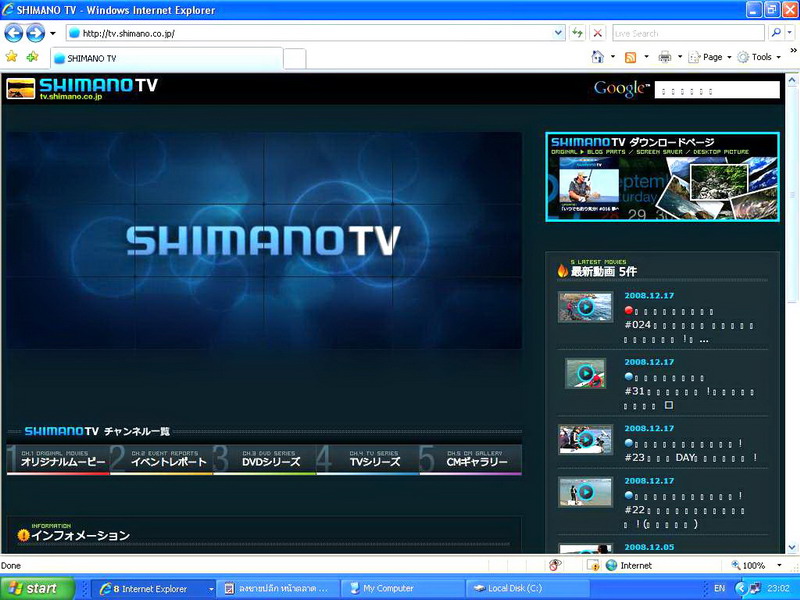Open the #22 movie title link
Viewport: 800px width, 600px height.
pyautogui.click(x=685, y=510)
